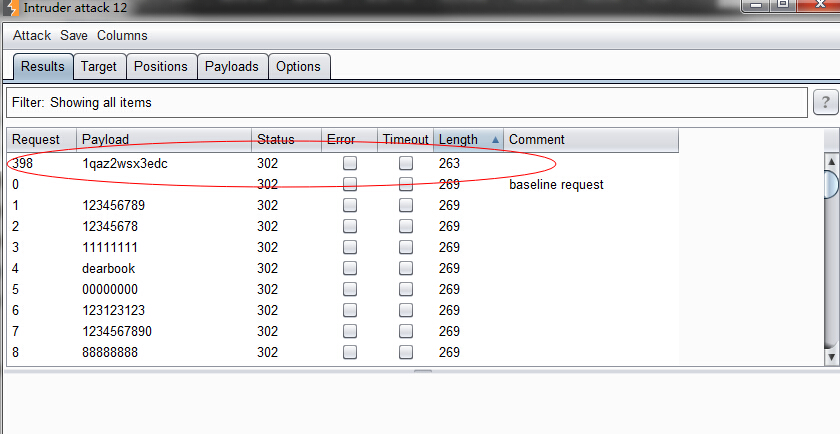Click status 302 of dearbook row
The width and height of the screenshot is (840, 434).
click(267, 268)
